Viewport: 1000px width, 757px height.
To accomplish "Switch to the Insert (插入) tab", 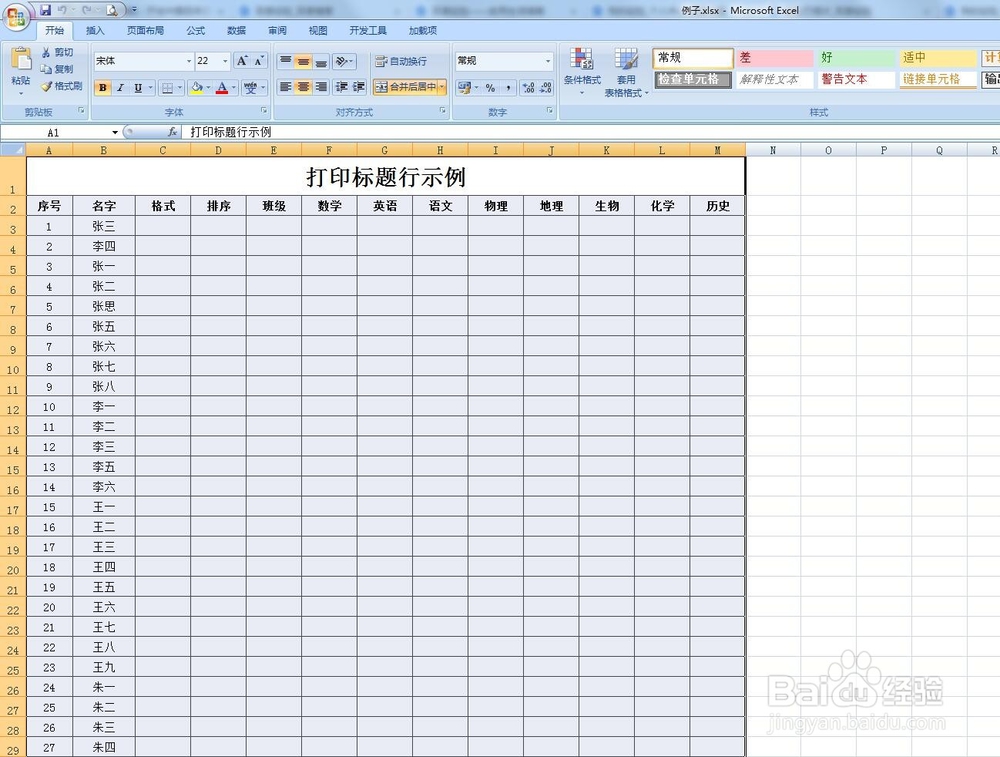I will pyautogui.click(x=95, y=31).
